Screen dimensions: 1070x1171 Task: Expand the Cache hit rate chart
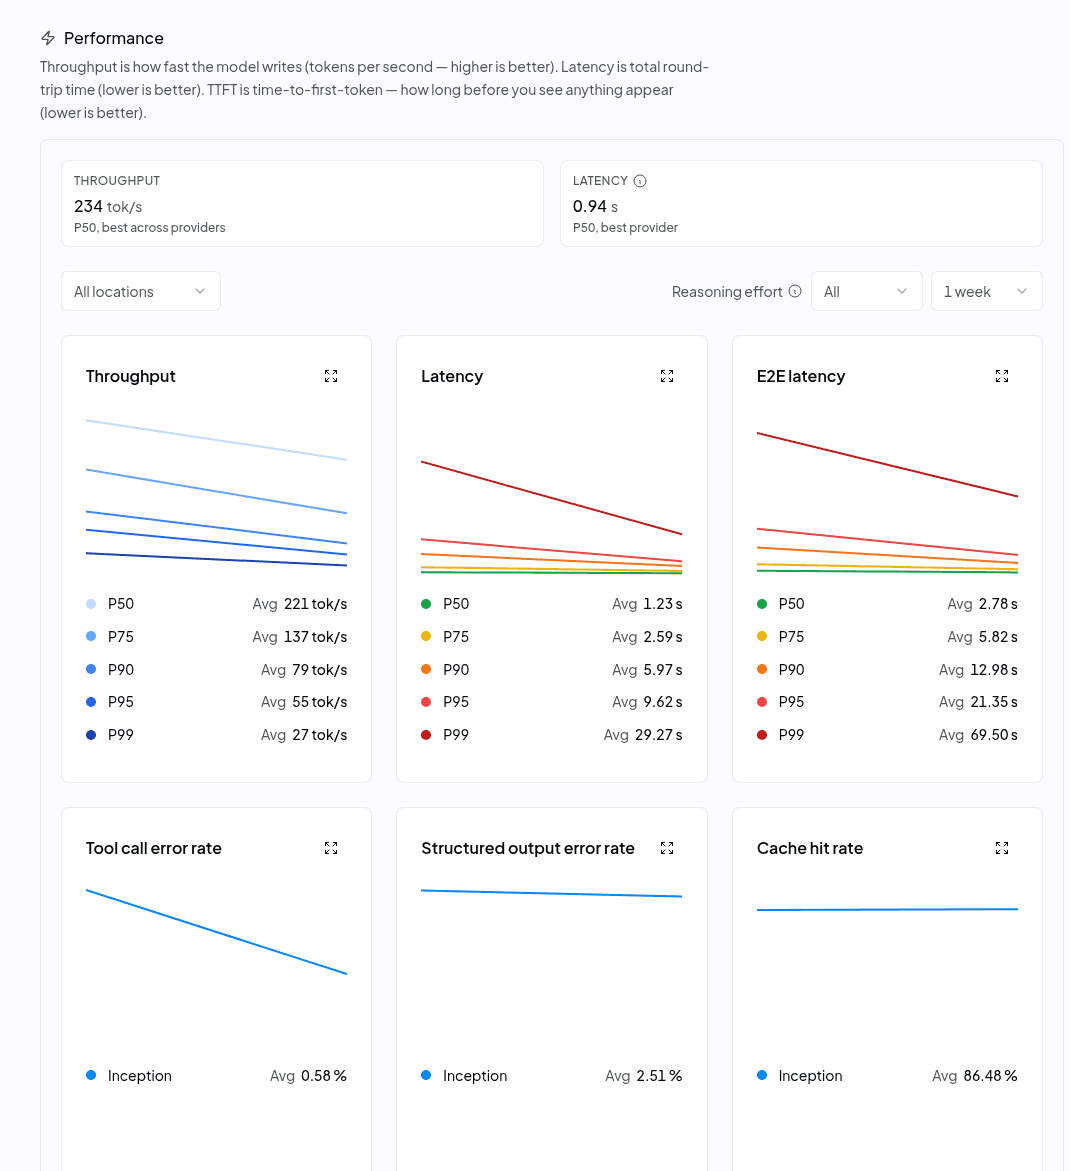[1002, 848]
